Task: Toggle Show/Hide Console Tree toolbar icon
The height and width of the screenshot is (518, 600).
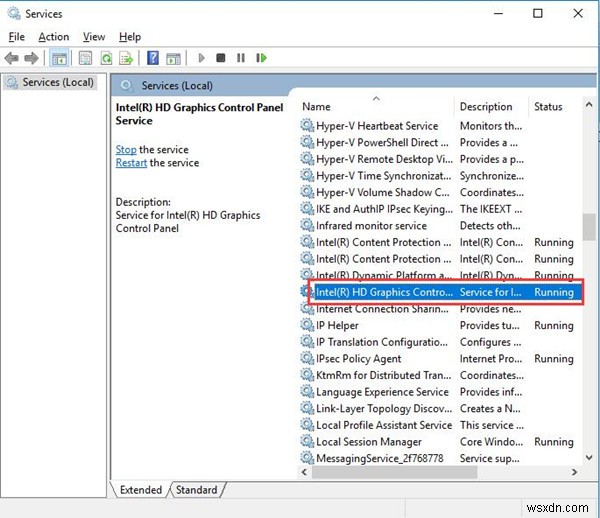Action: tap(59, 58)
